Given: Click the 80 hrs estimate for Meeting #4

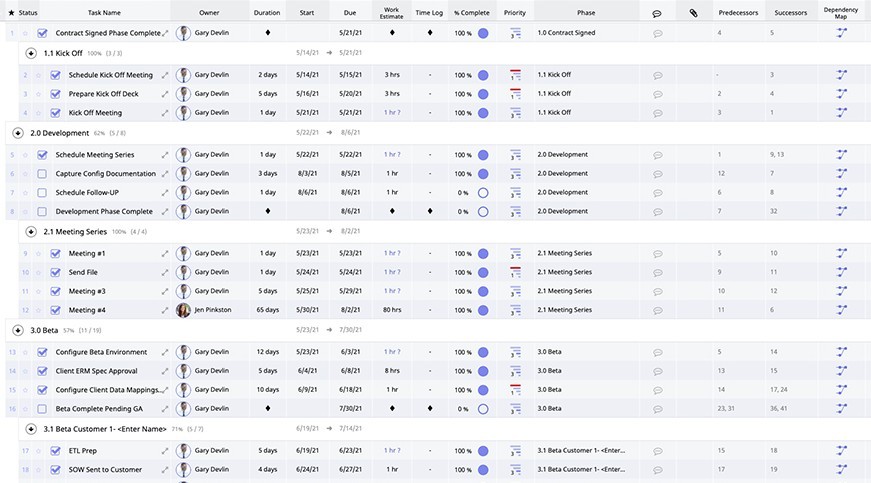Looking at the screenshot, I should (x=392, y=310).
